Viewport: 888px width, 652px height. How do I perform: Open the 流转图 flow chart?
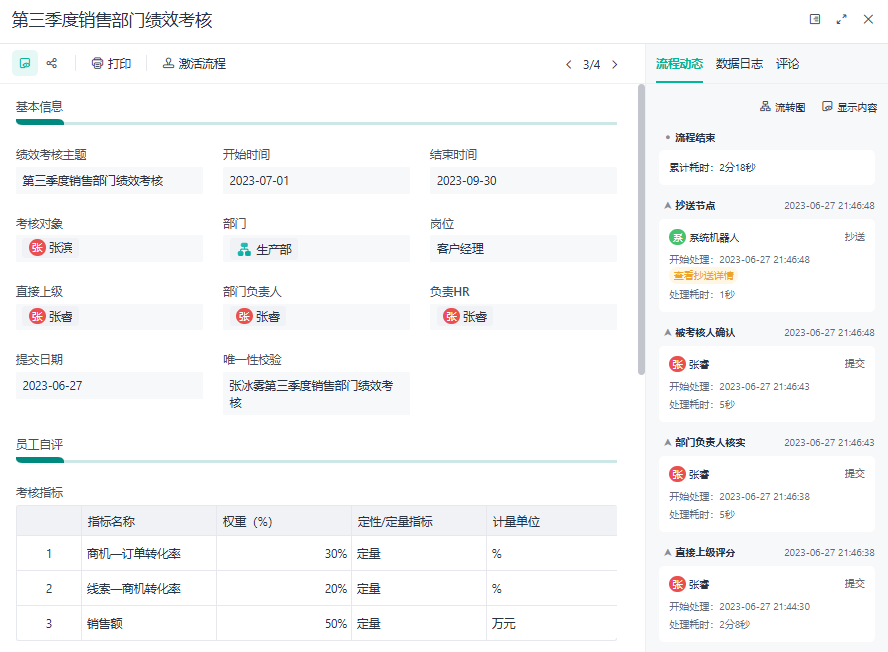pos(783,107)
